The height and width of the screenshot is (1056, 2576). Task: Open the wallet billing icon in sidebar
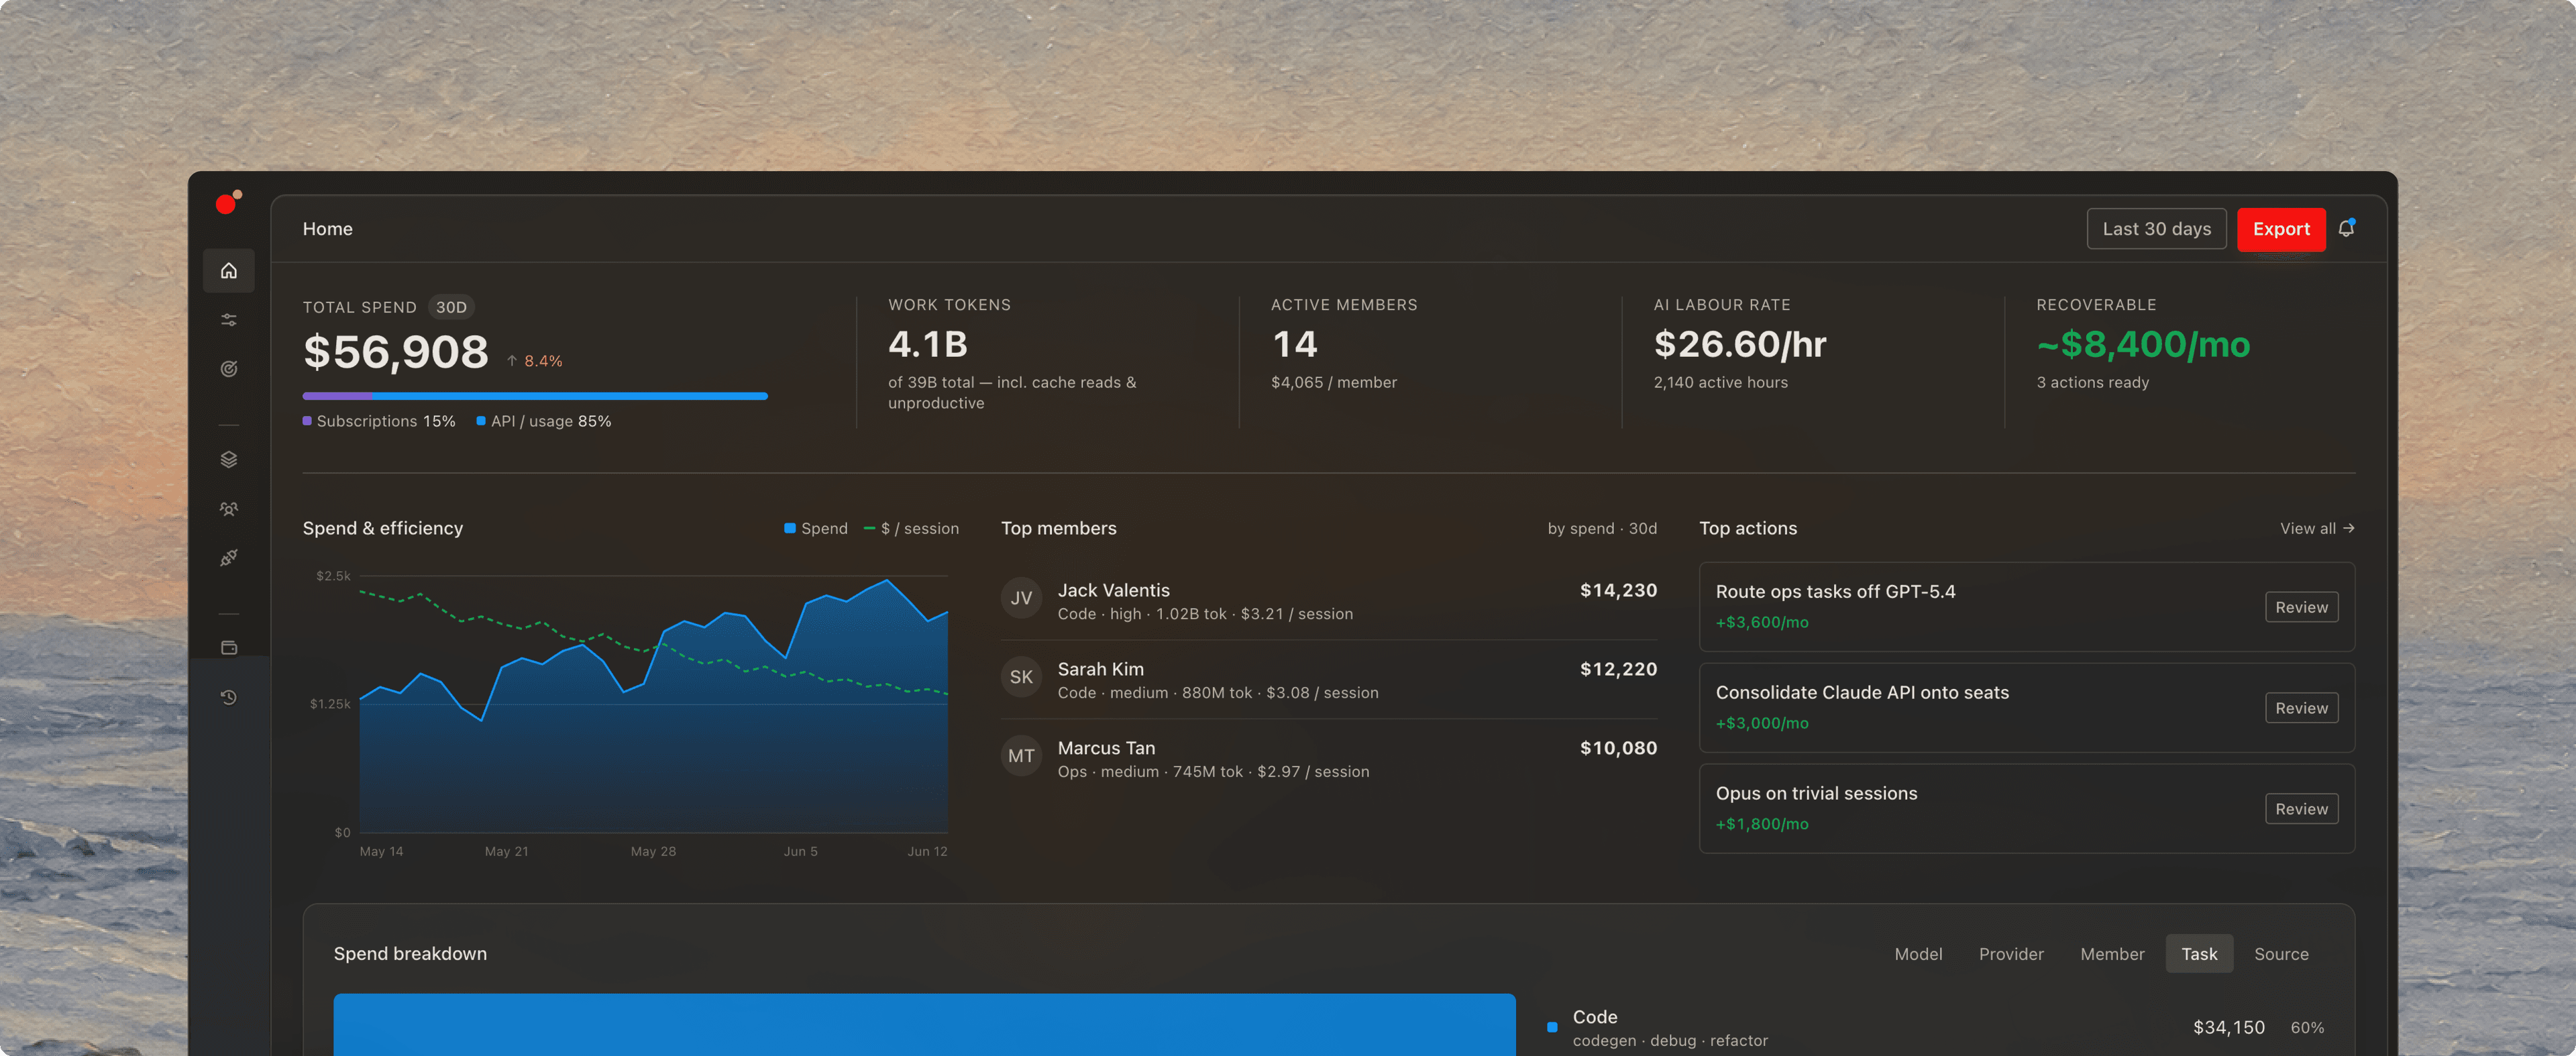tap(228, 648)
